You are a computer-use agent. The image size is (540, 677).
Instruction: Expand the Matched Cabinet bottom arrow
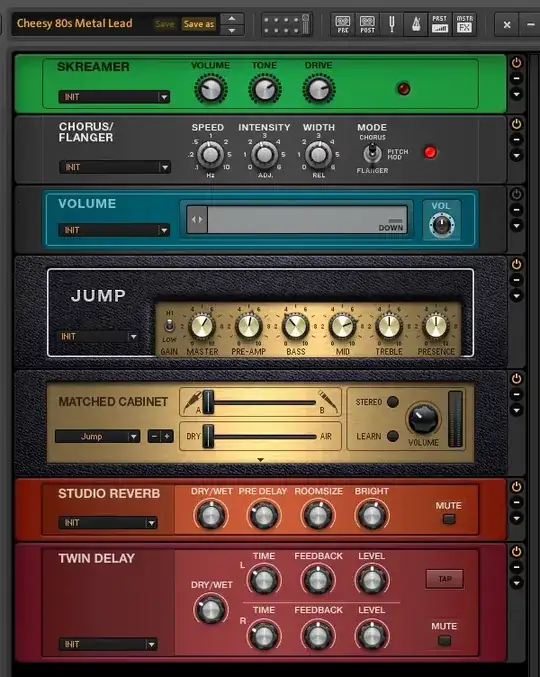point(260,460)
